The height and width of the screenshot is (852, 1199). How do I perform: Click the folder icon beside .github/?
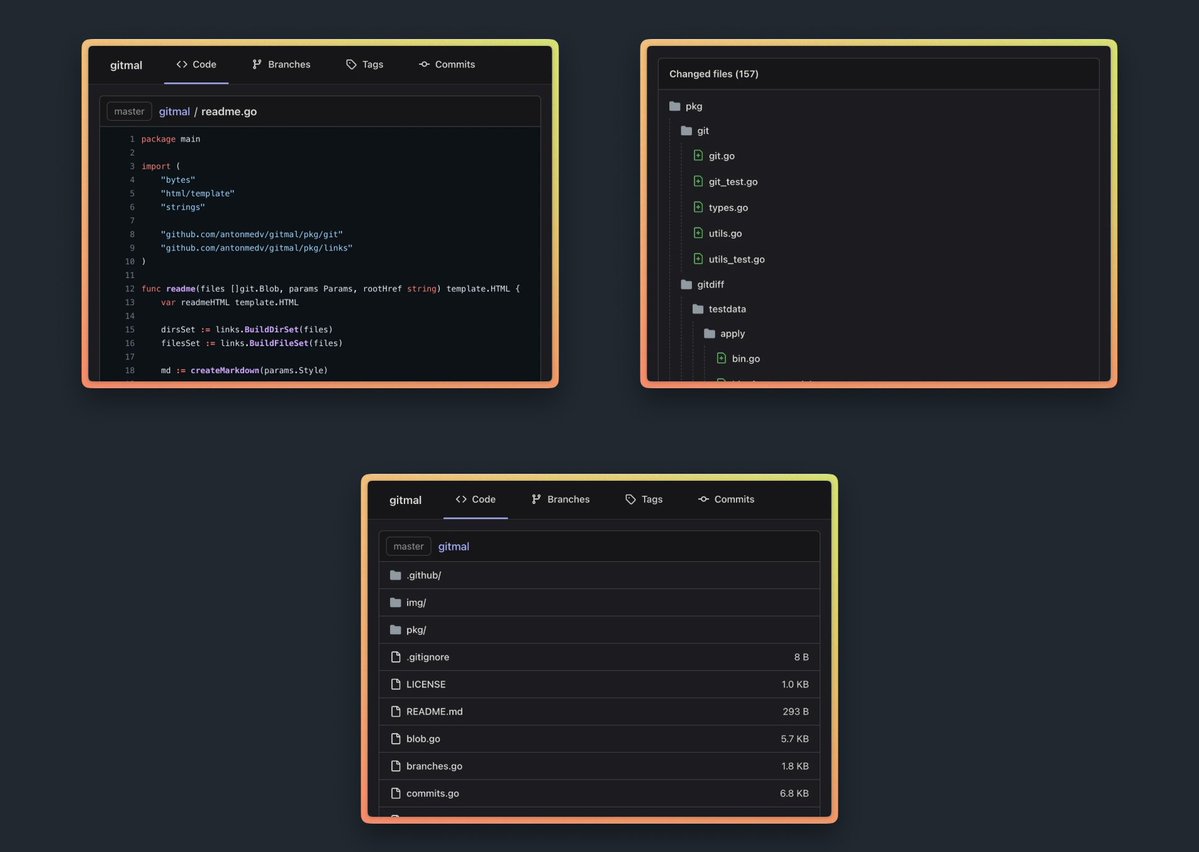pos(396,575)
